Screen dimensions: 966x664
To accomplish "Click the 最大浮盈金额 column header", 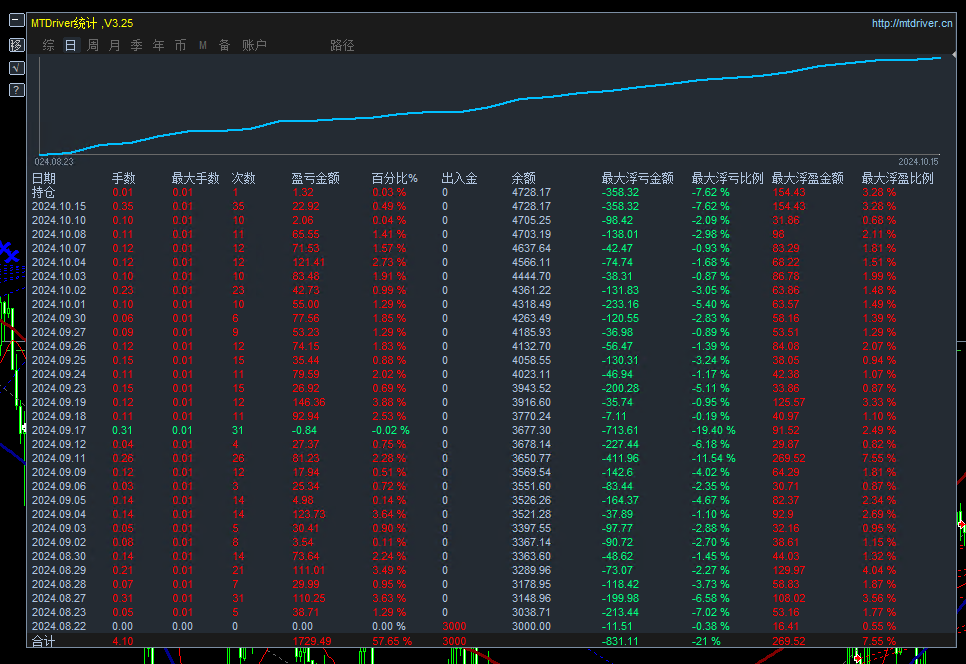I will [808, 179].
